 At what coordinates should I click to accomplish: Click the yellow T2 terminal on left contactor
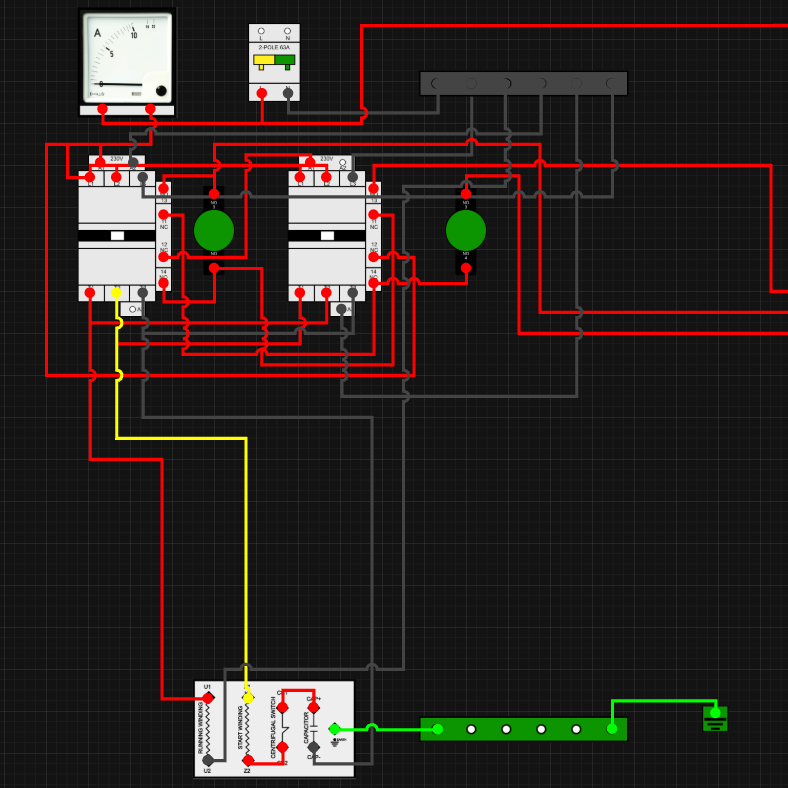116,292
